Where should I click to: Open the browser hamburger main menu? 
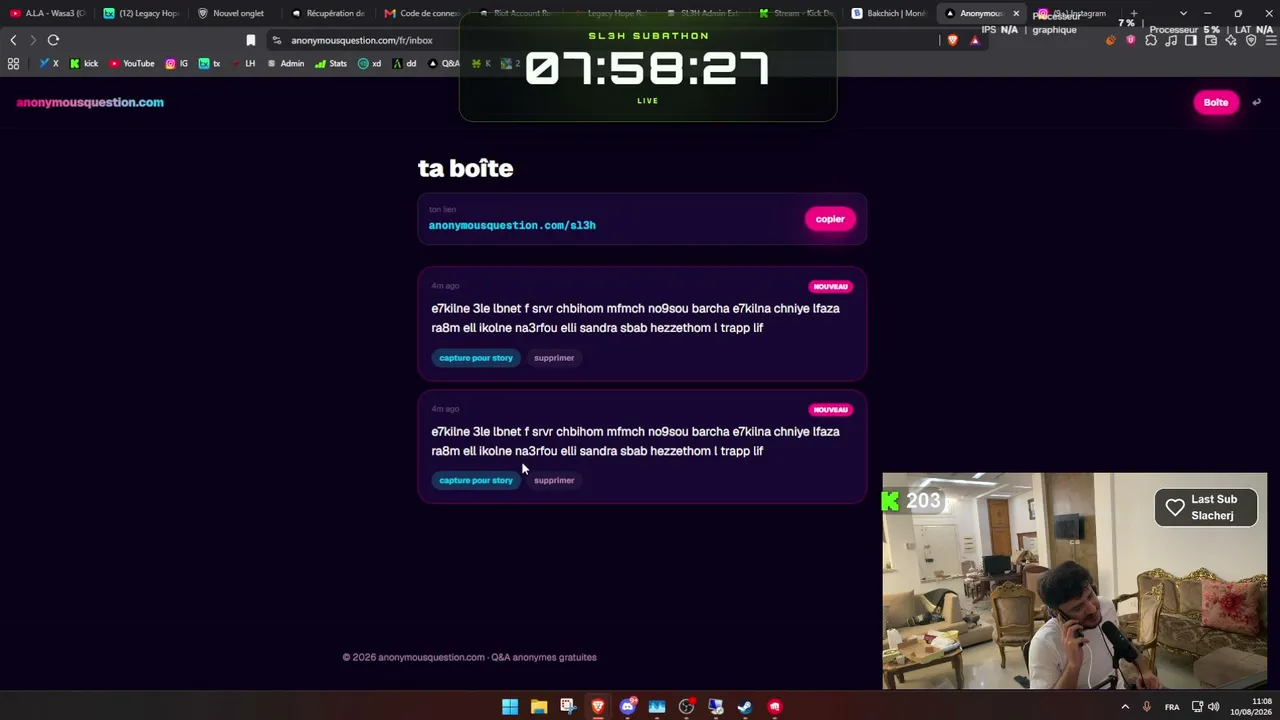tap(1271, 40)
